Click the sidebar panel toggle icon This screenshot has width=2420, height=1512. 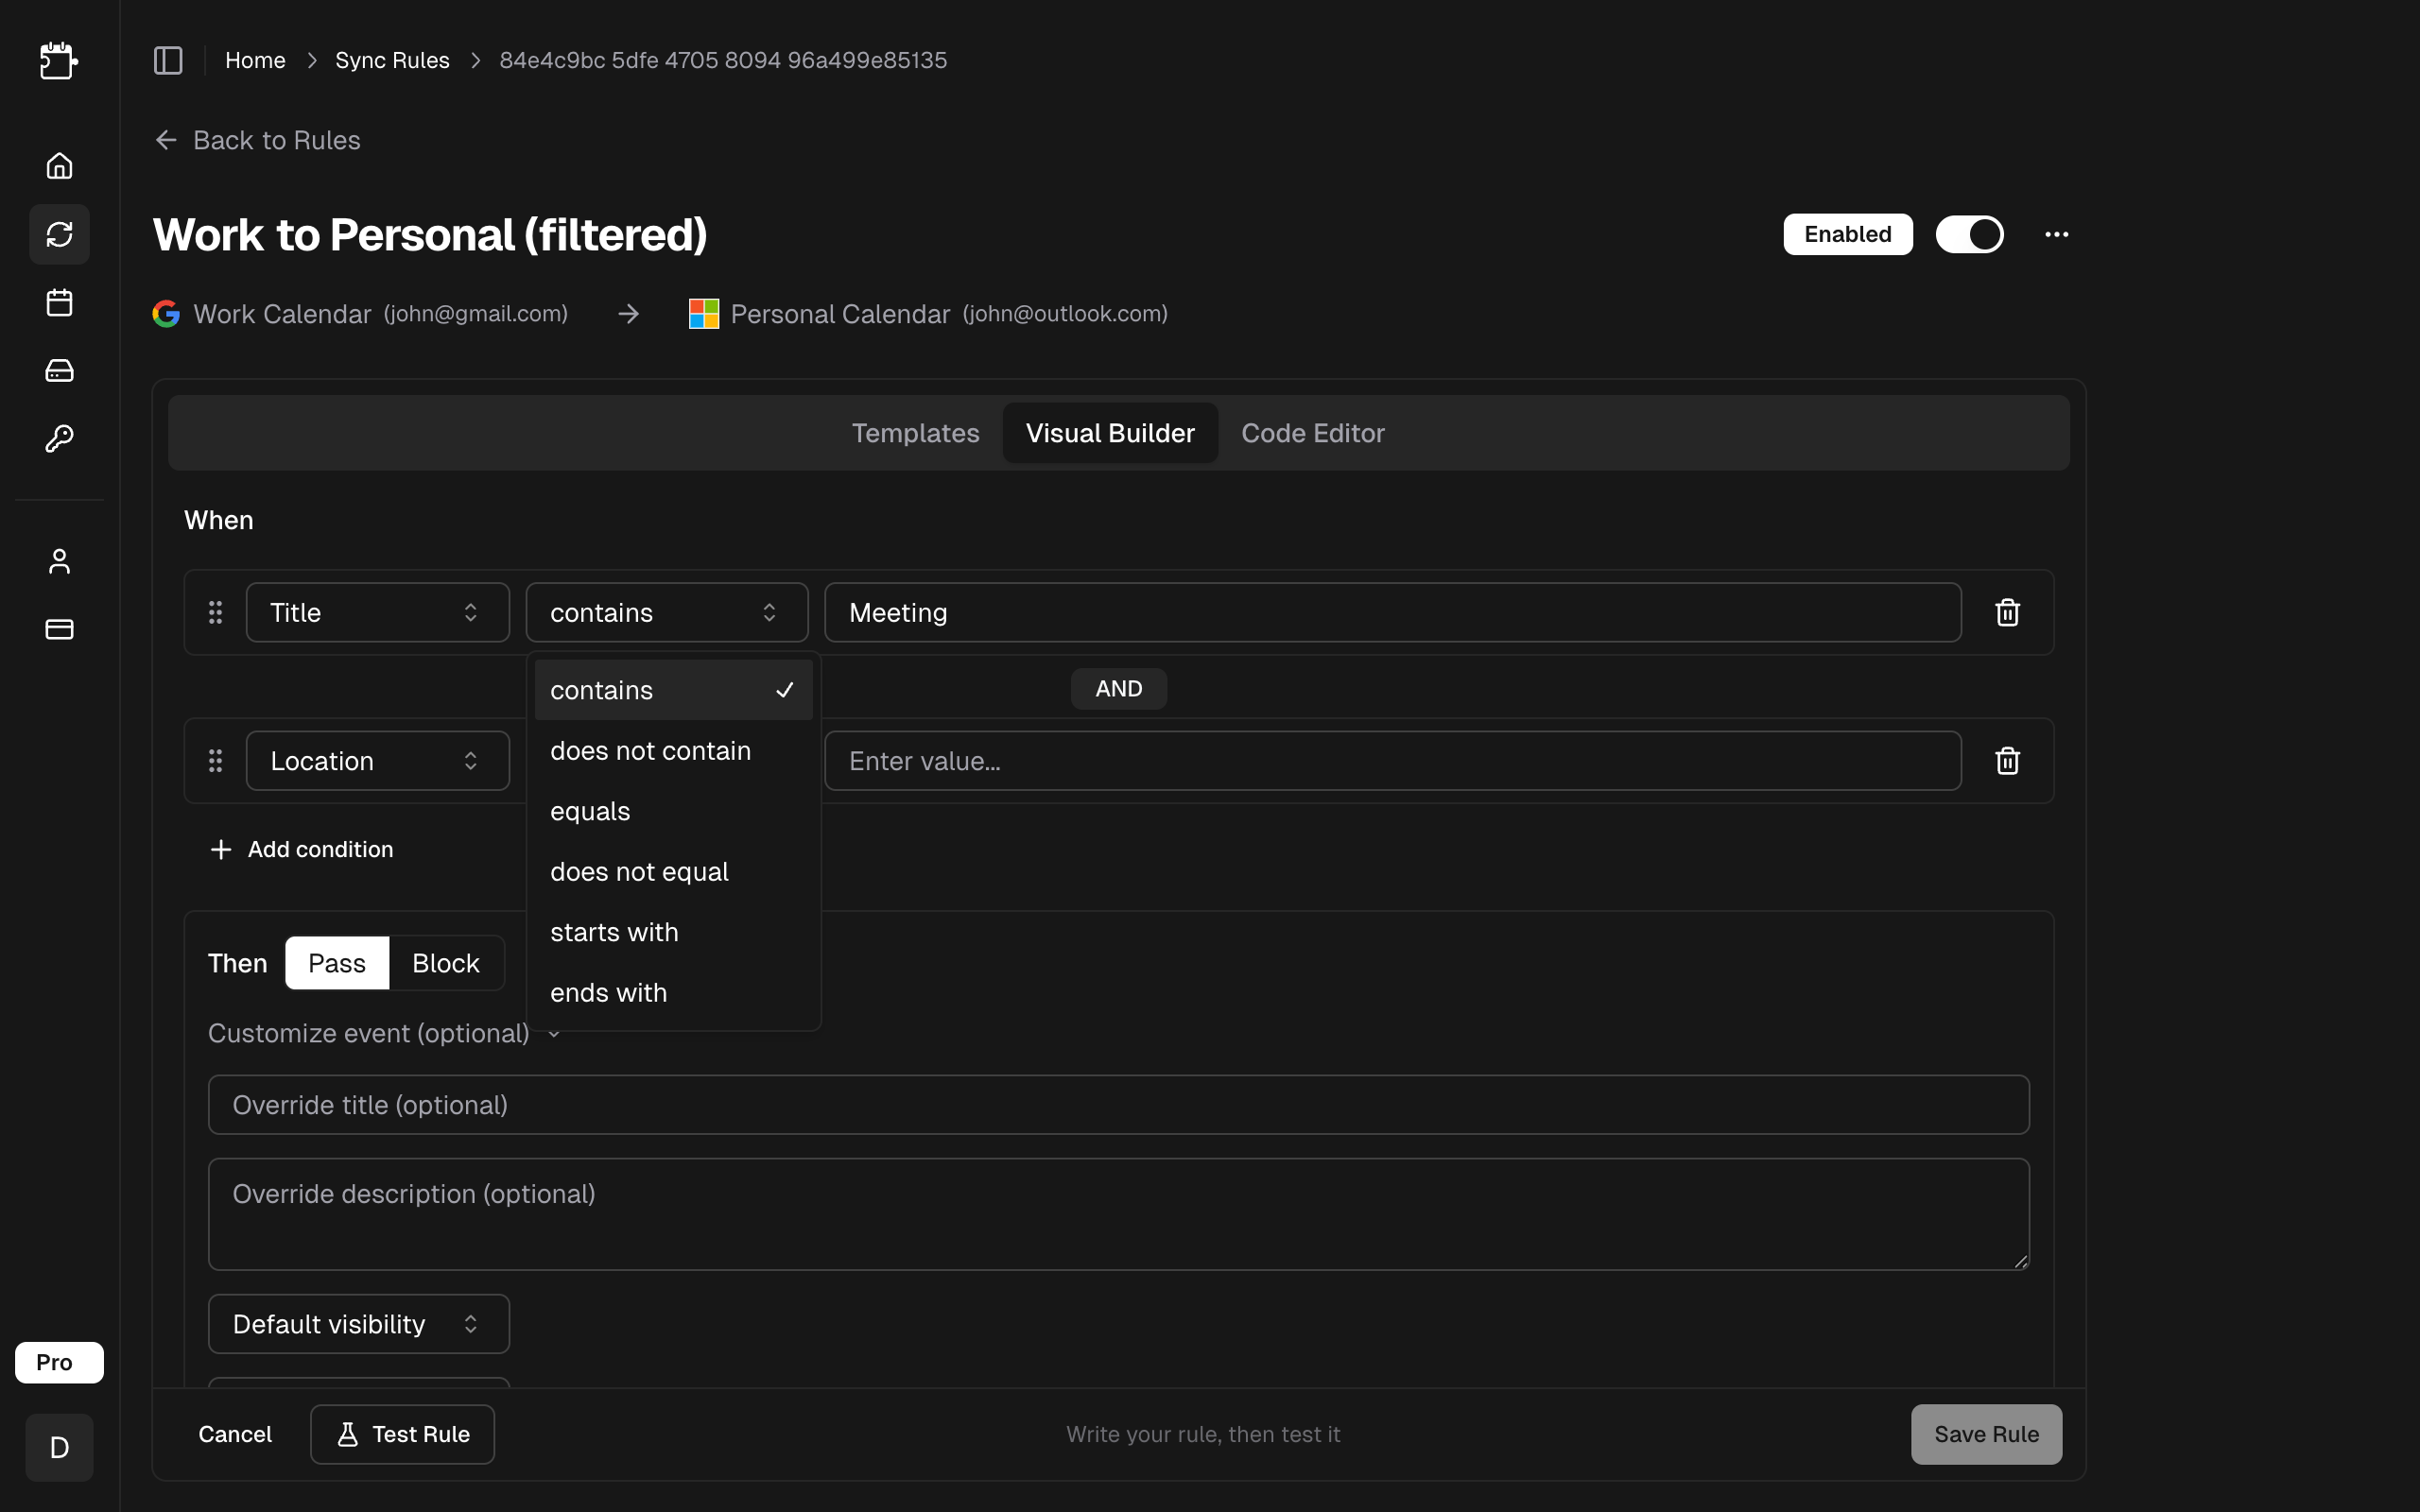click(x=168, y=60)
